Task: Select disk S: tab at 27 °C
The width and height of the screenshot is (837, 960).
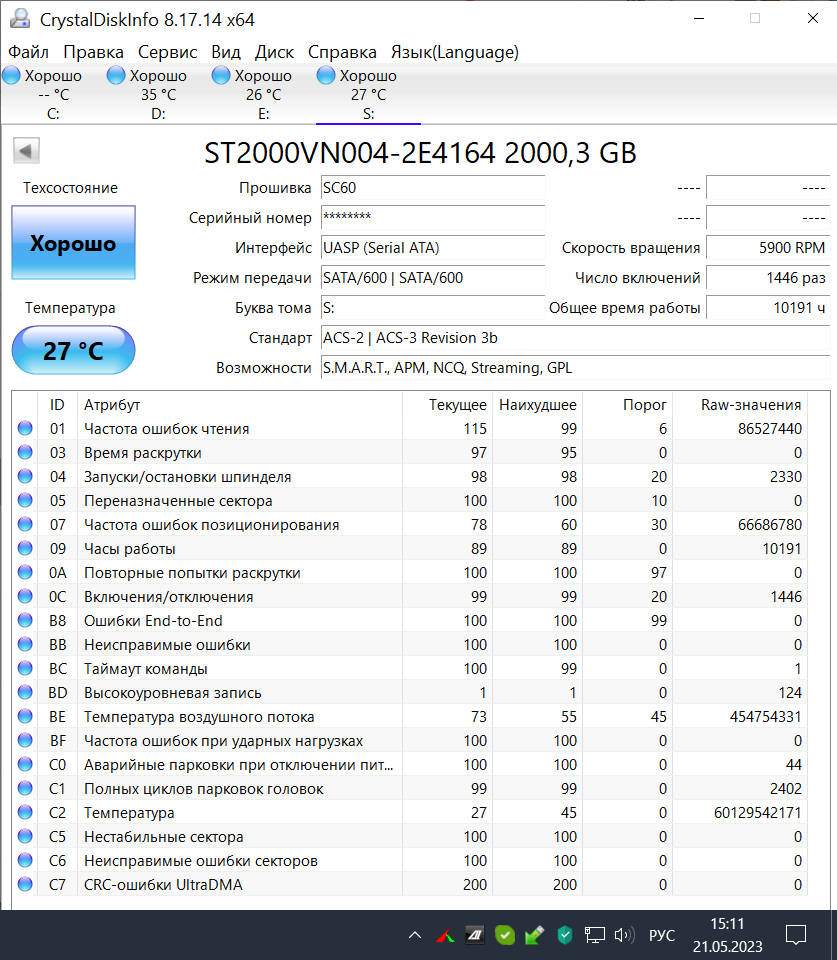Action: coord(368,94)
